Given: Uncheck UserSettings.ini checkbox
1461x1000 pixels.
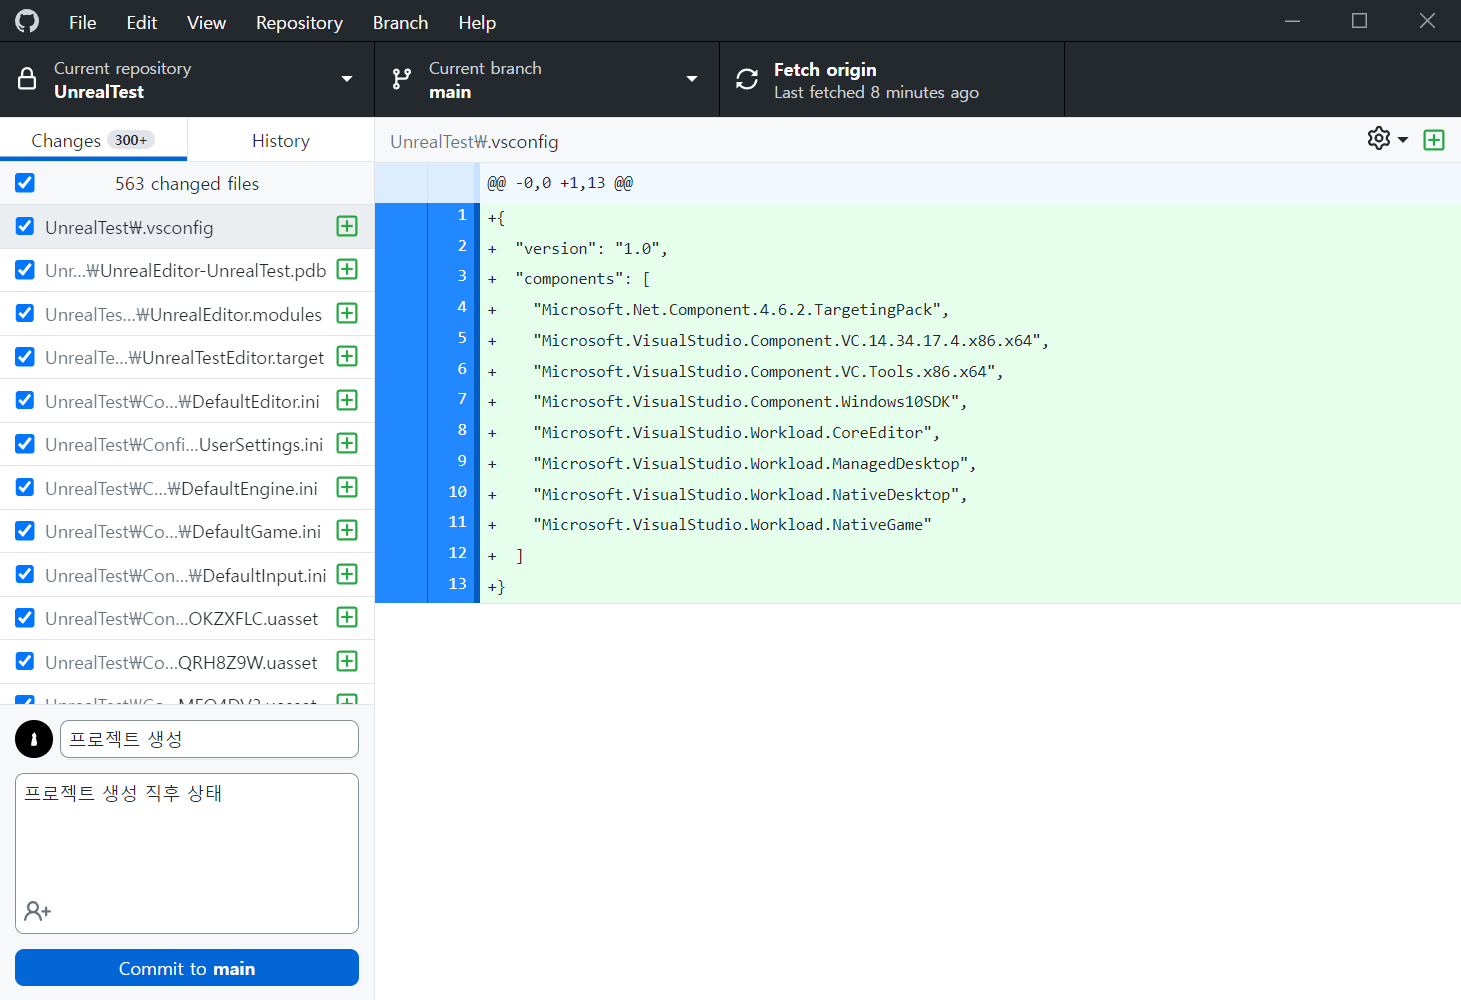Looking at the screenshot, I should (x=25, y=444).
